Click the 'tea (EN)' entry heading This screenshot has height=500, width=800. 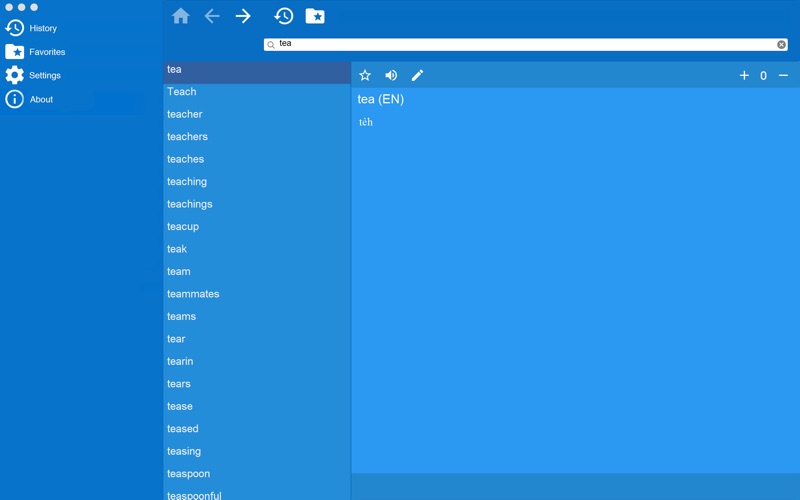381,99
